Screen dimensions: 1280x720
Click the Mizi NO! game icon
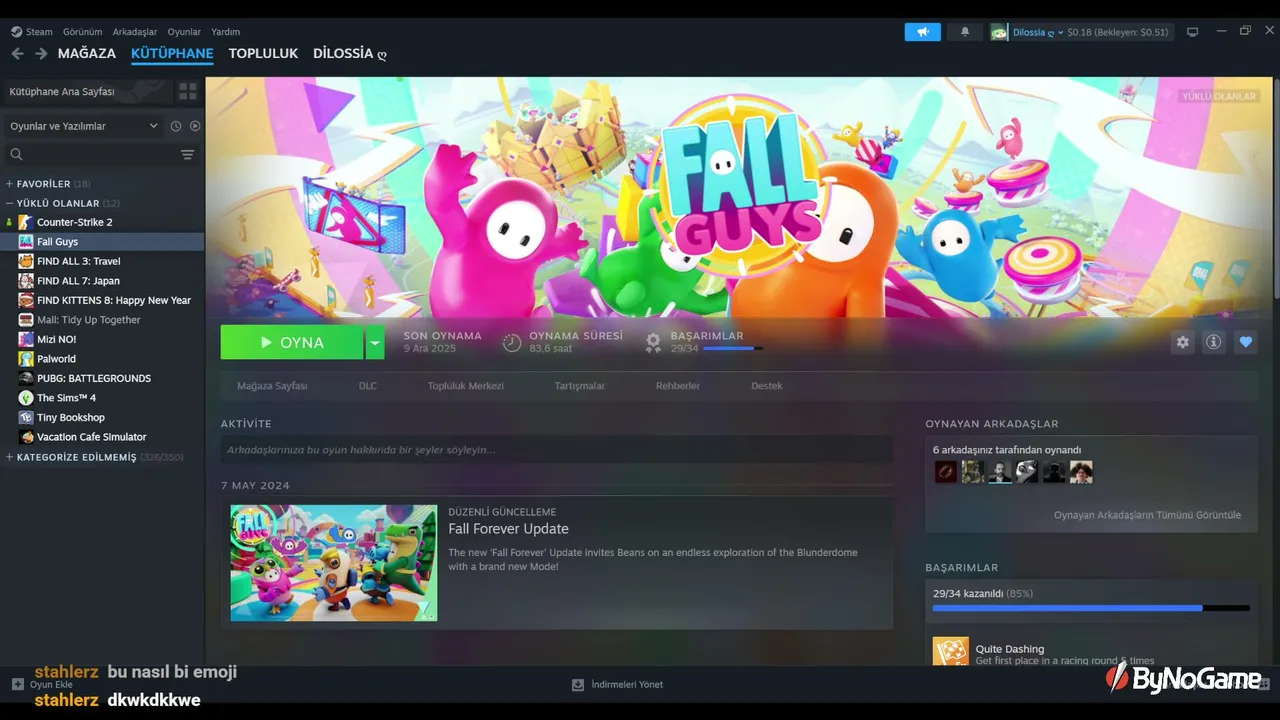tap(26, 339)
